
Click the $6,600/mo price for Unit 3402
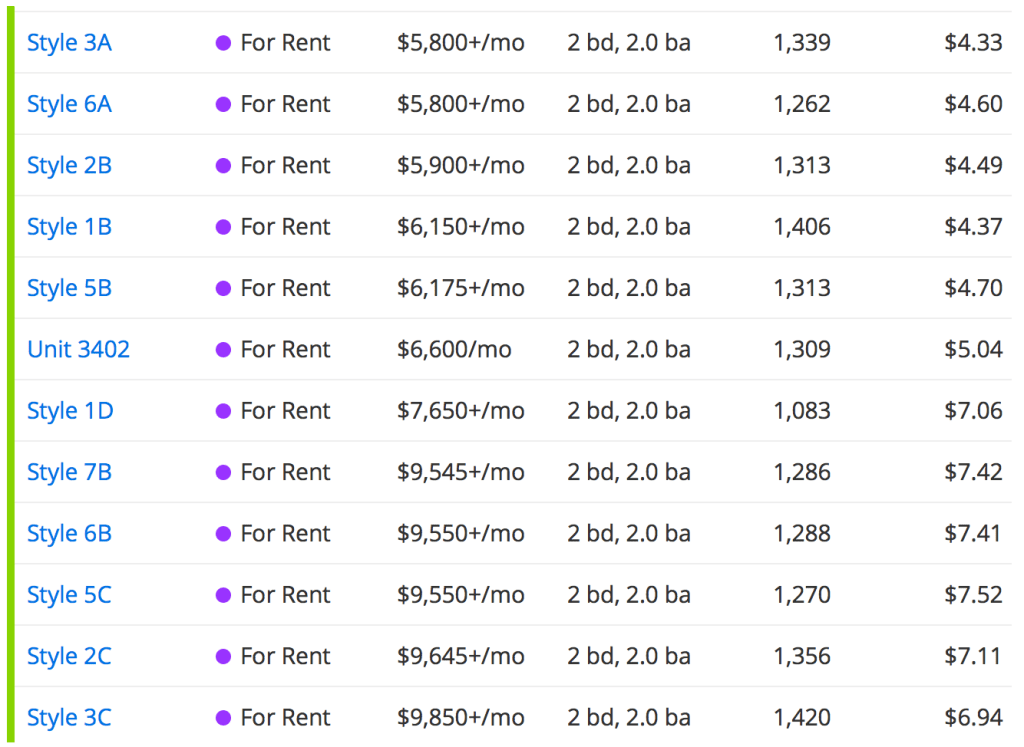pyautogui.click(x=454, y=349)
